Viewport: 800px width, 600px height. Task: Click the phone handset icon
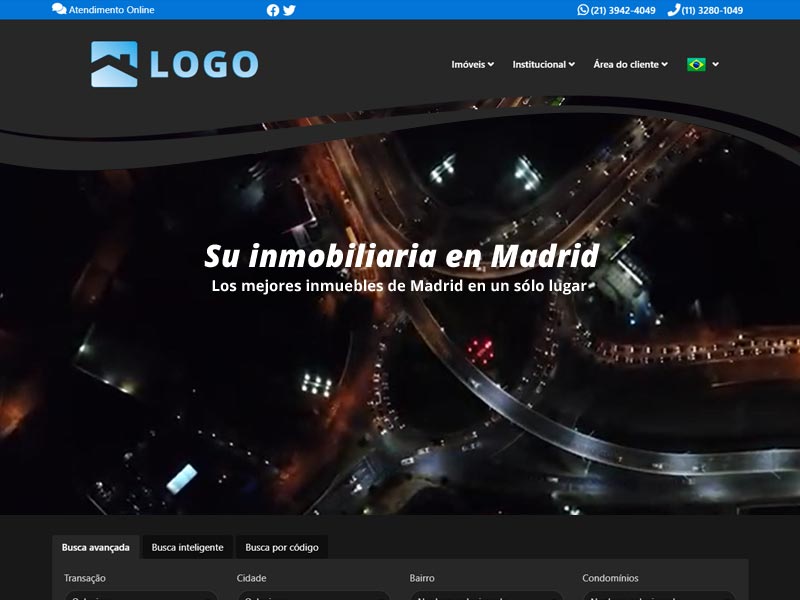click(673, 10)
